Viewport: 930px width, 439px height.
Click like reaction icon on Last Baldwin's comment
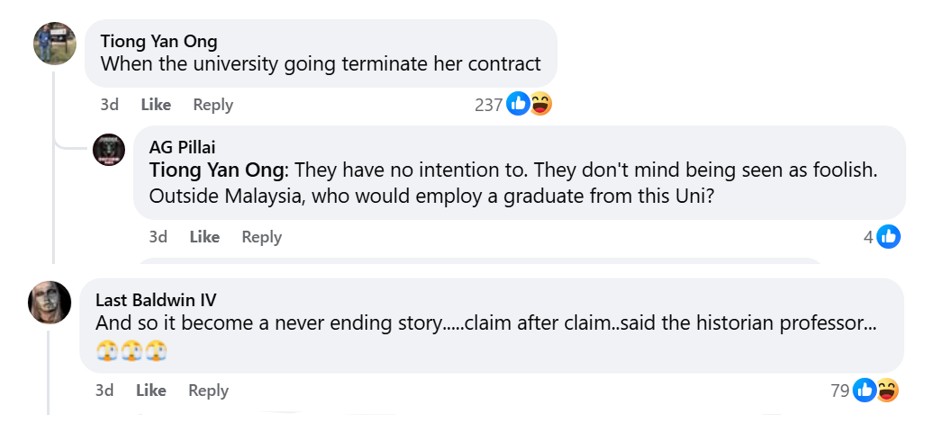click(x=865, y=390)
